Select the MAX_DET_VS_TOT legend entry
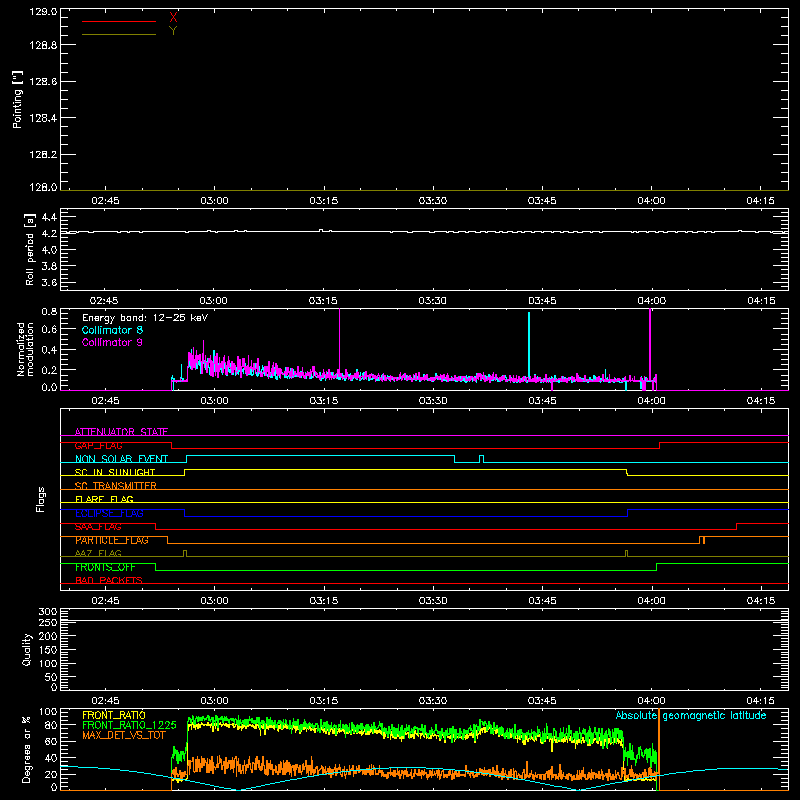 point(124,735)
